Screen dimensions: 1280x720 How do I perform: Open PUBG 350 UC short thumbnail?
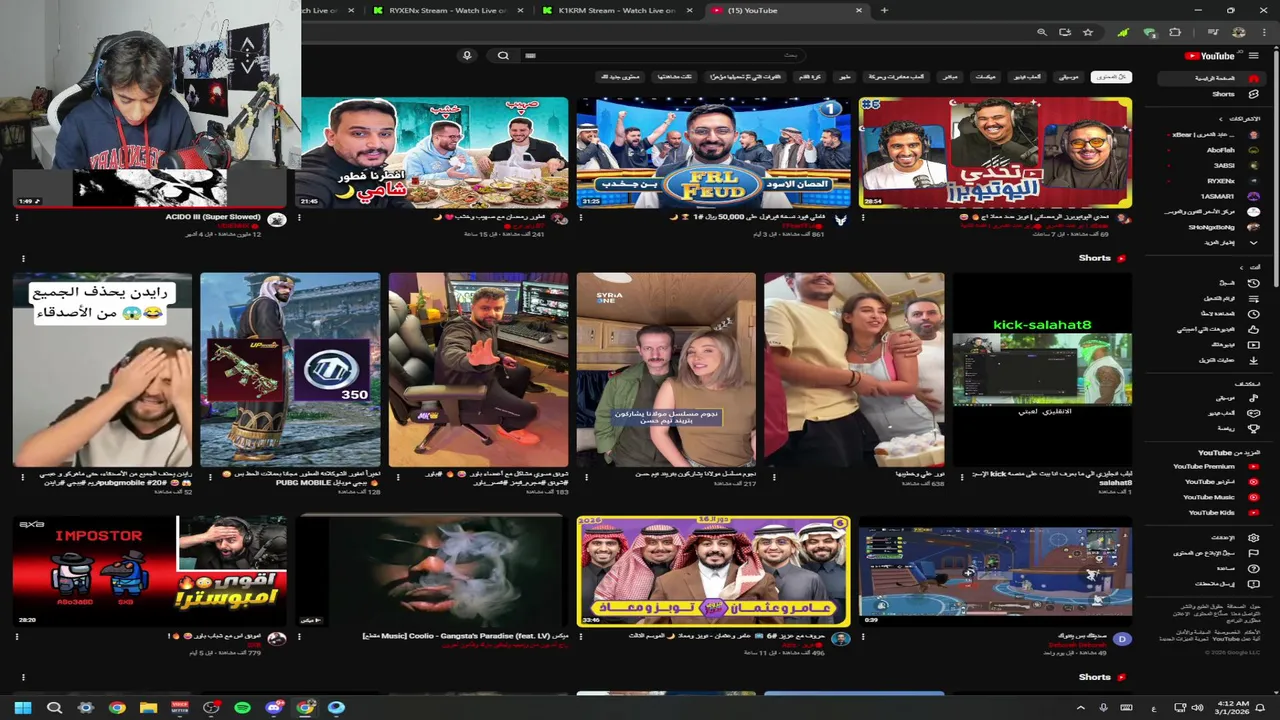290,370
